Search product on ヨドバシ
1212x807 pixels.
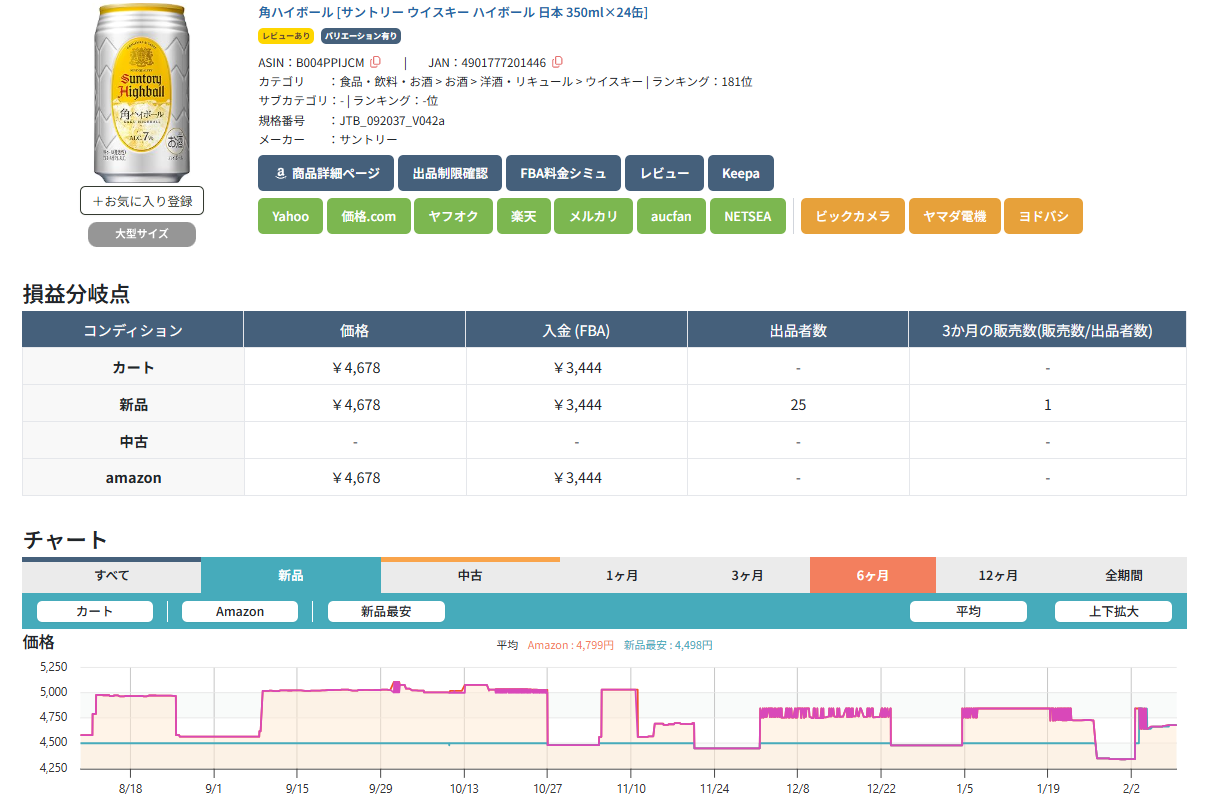pos(1043,216)
